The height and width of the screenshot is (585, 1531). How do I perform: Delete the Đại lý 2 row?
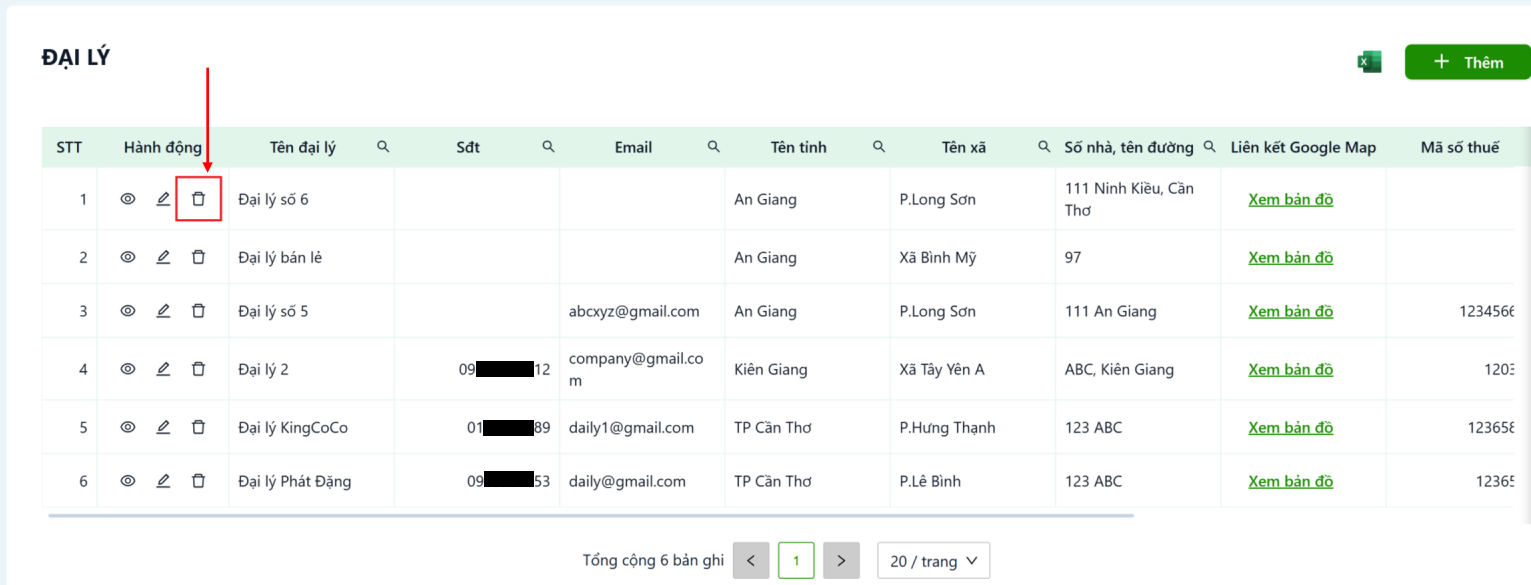pos(198,369)
